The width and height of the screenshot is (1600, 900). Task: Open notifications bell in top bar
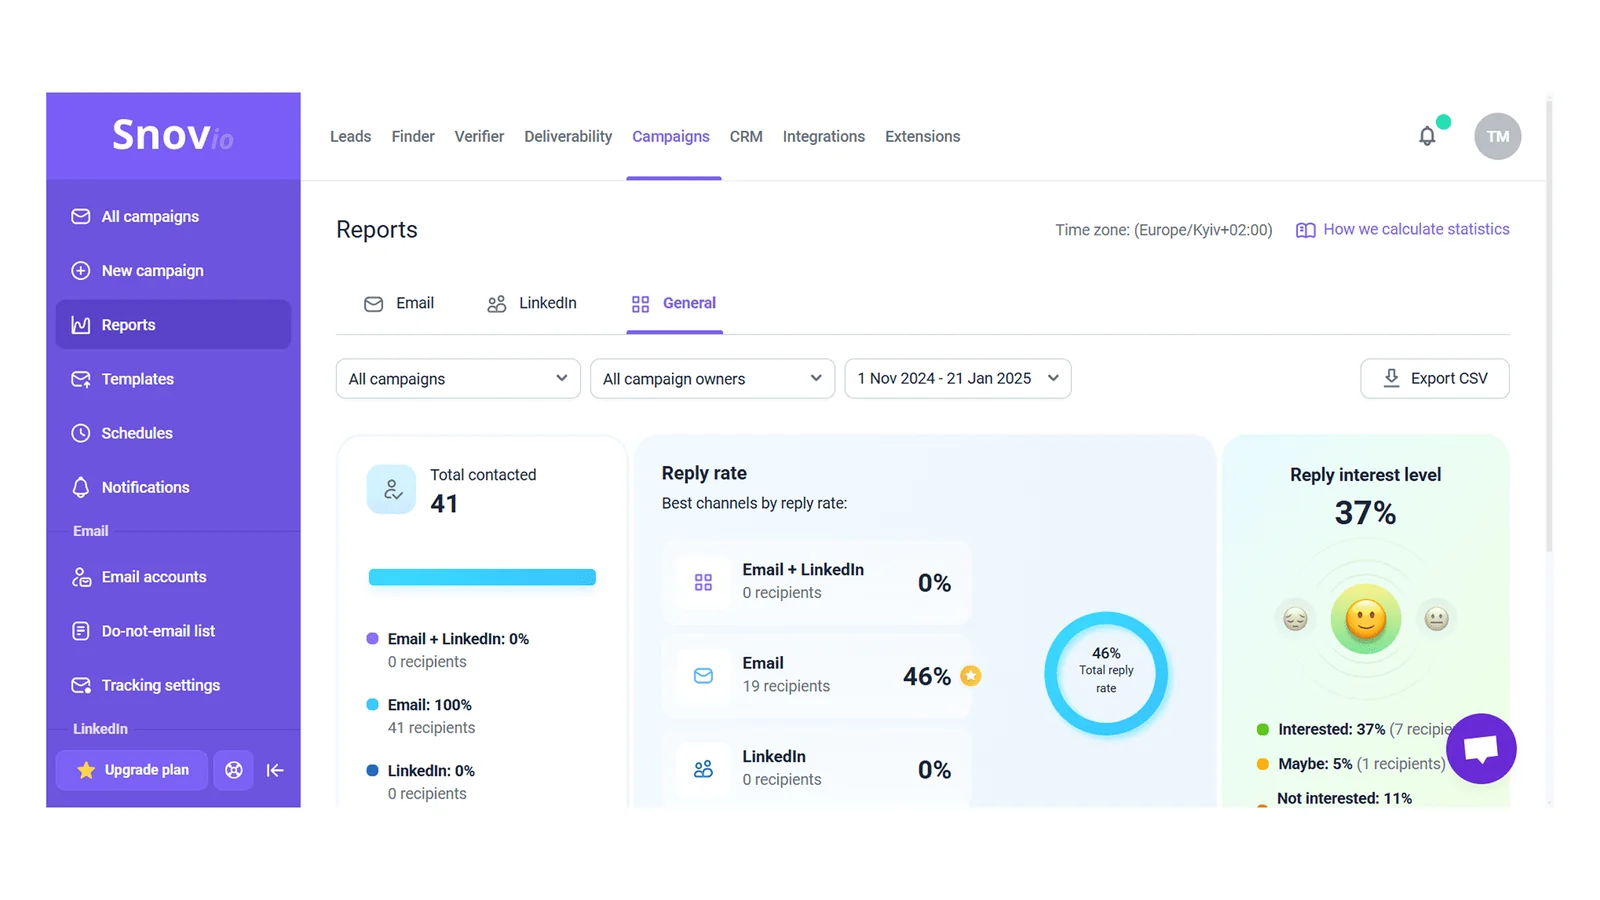point(1427,136)
